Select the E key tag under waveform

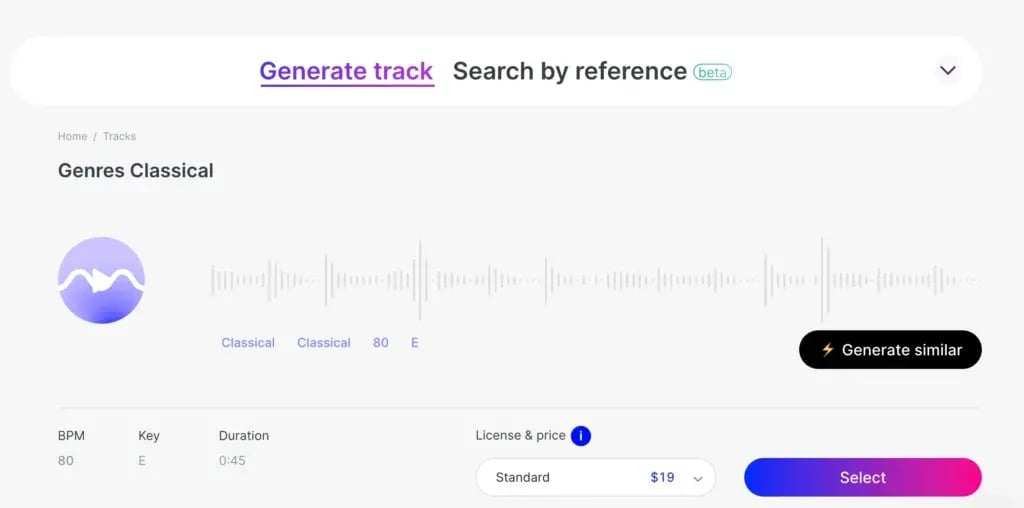coord(414,343)
